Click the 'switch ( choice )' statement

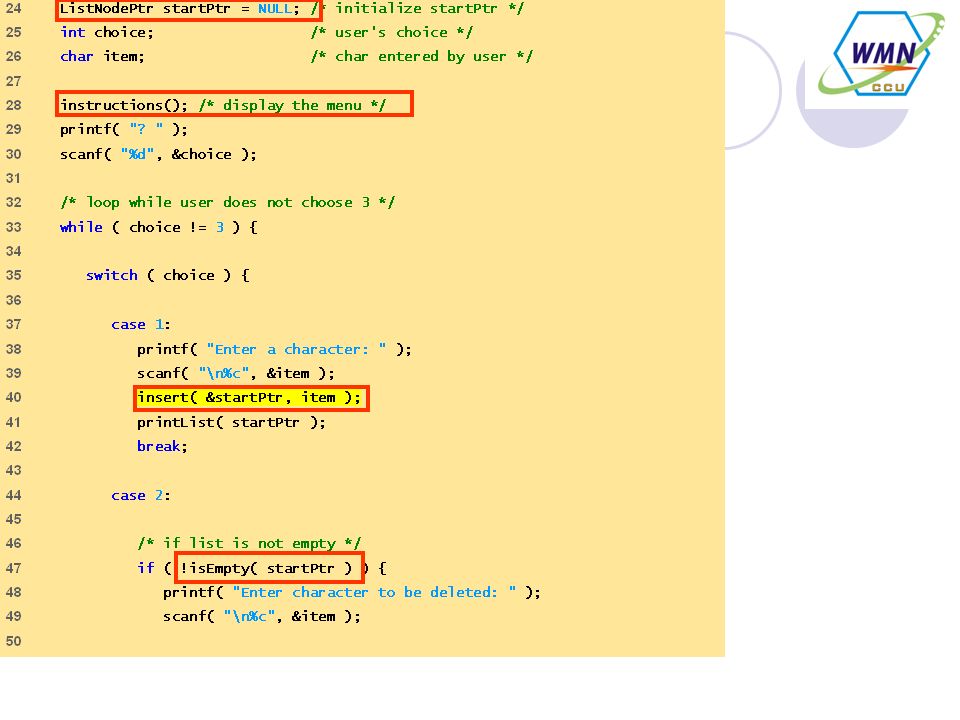[x=167, y=276]
